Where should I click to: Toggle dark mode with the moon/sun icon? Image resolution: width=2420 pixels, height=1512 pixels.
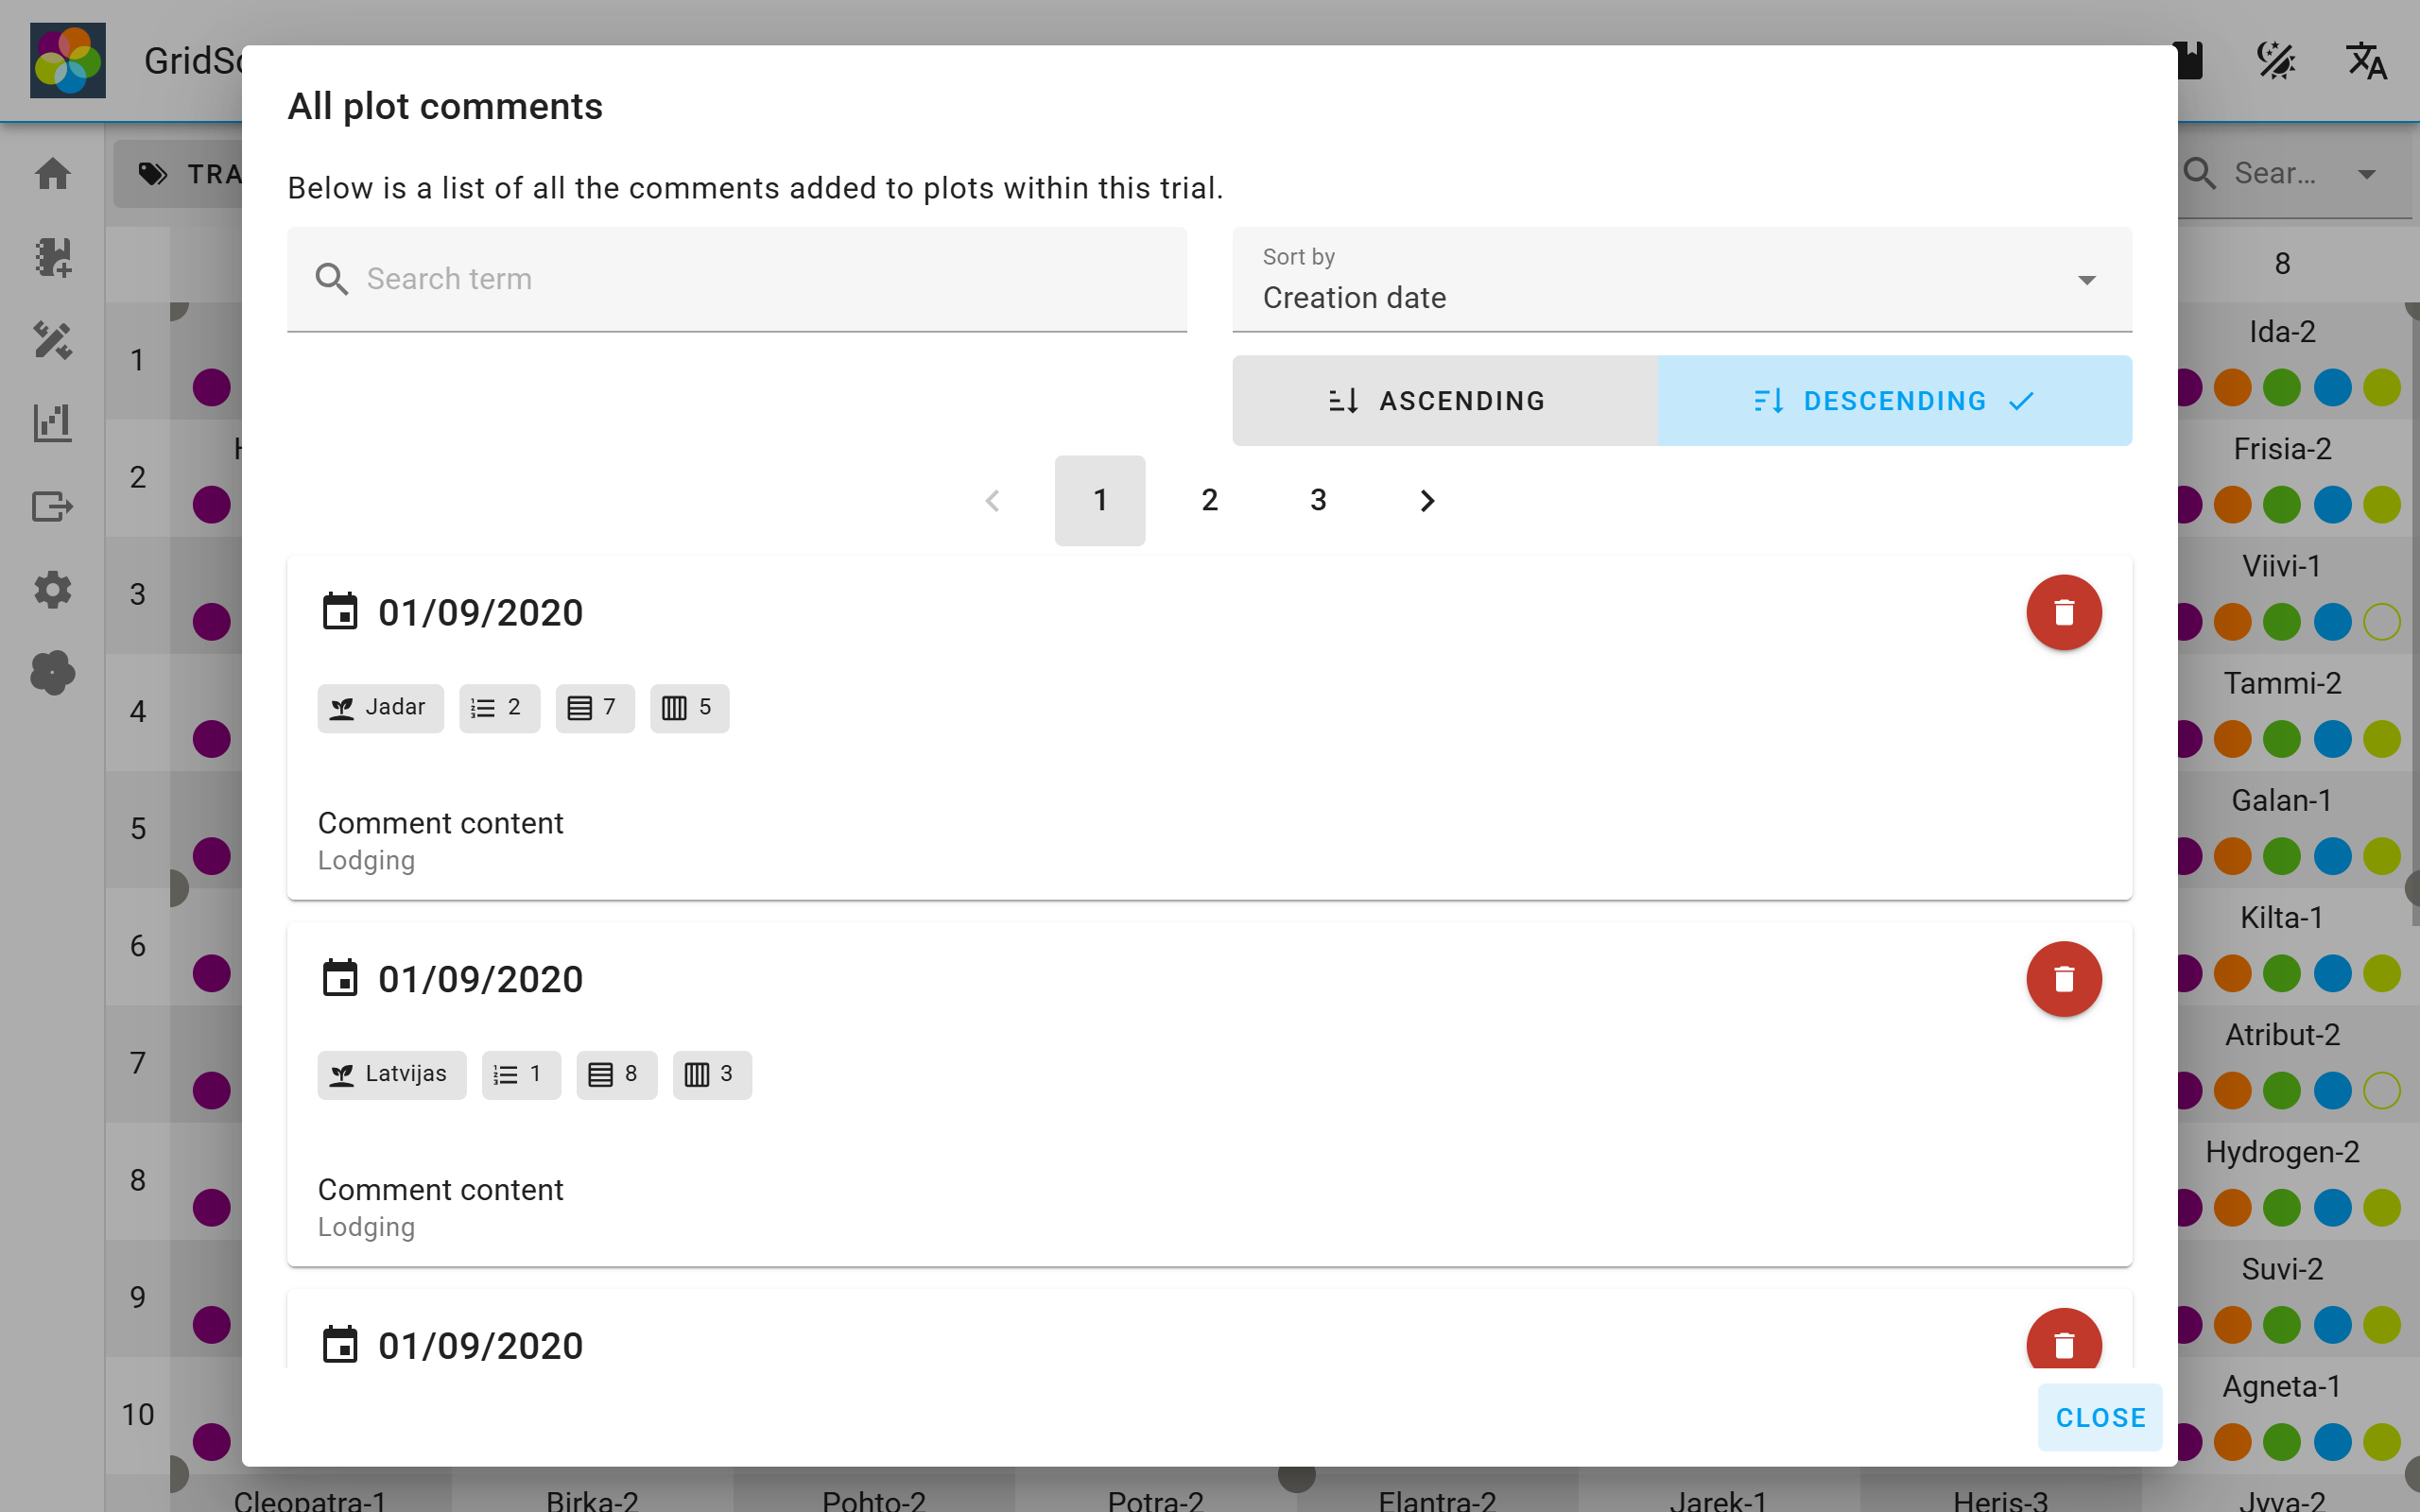(x=2276, y=60)
